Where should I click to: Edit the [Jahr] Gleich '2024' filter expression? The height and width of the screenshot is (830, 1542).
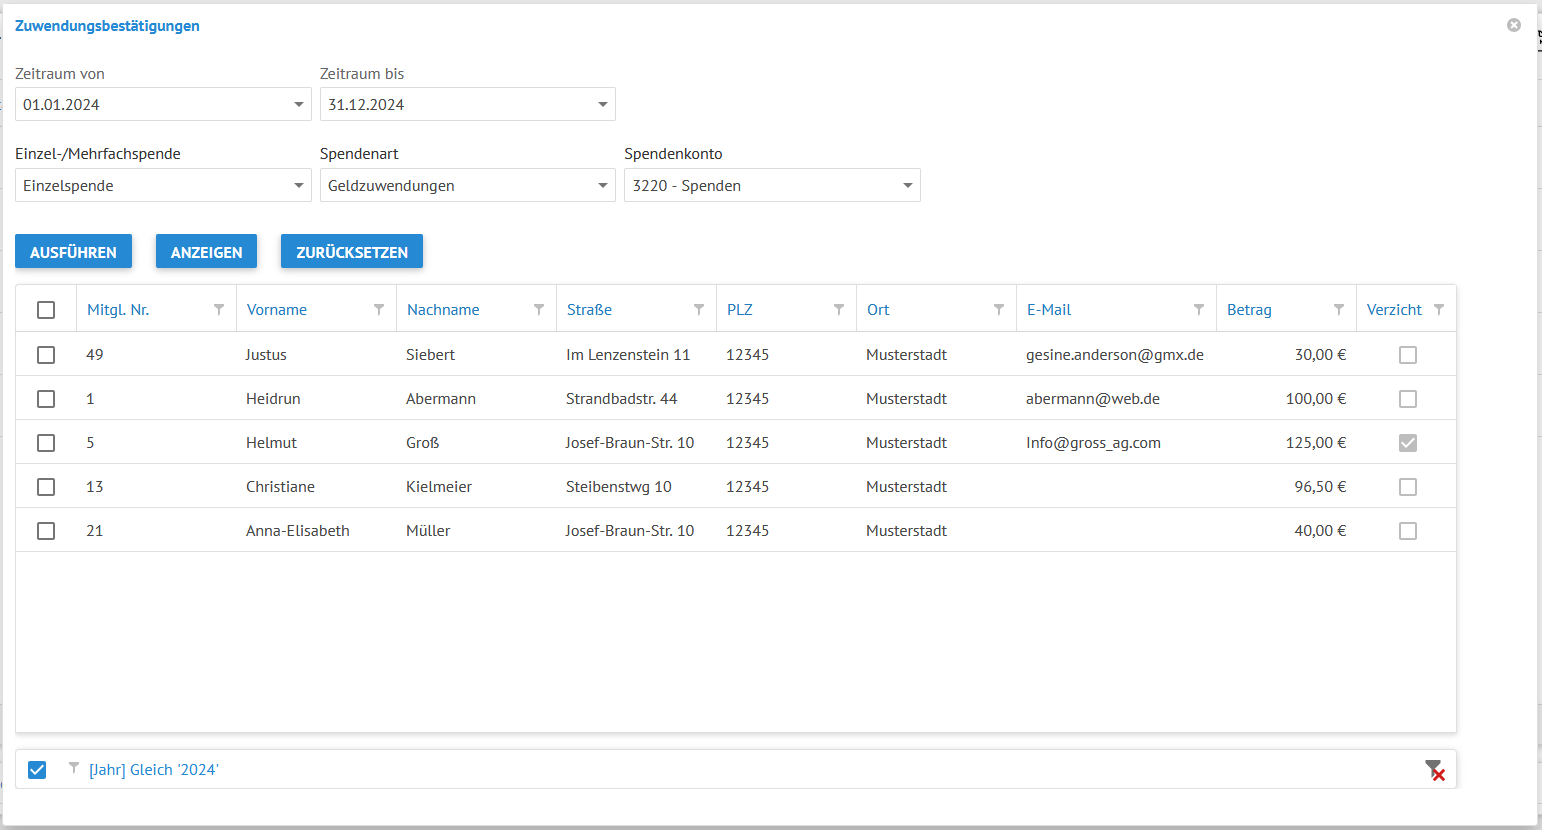point(154,770)
